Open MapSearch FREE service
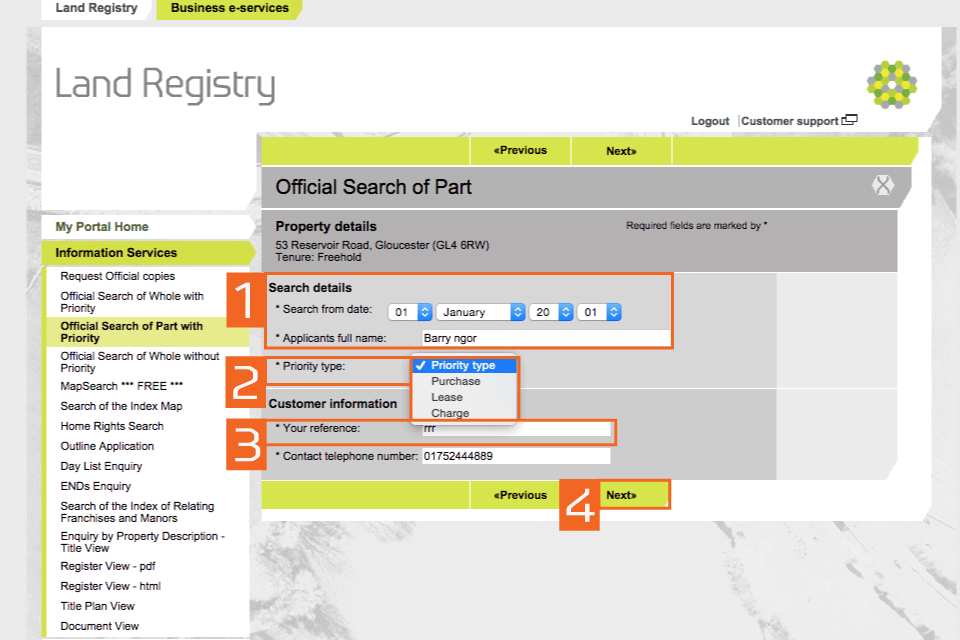 click(121, 386)
